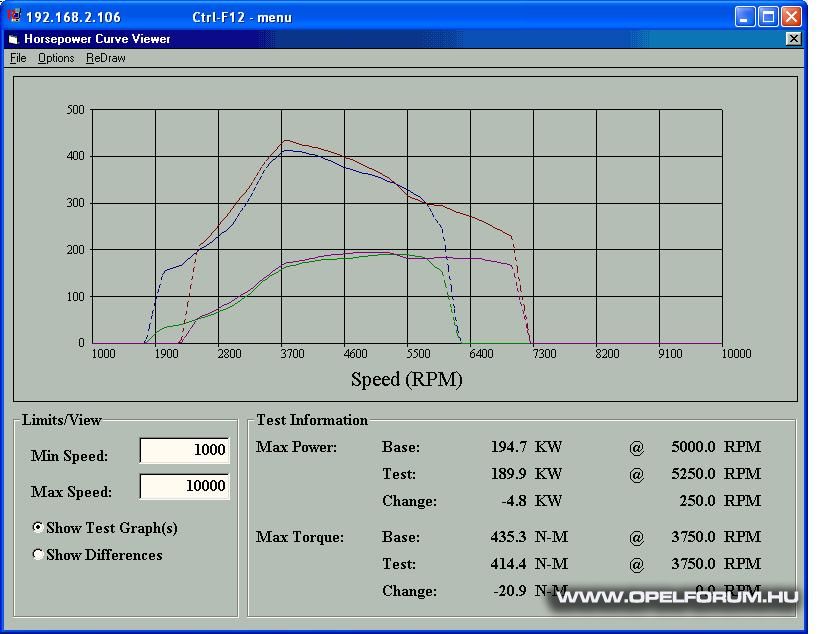Click the Min Speed input field
Image resolution: width=820 pixels, height=634 pixels.
[x=185, y=450]
